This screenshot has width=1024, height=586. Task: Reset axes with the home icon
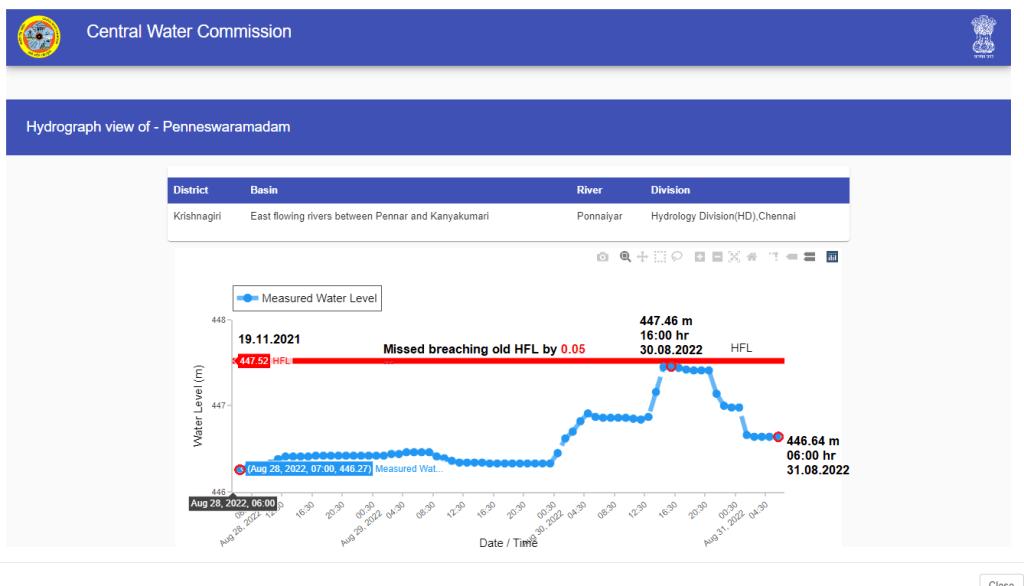pos(751,257)
